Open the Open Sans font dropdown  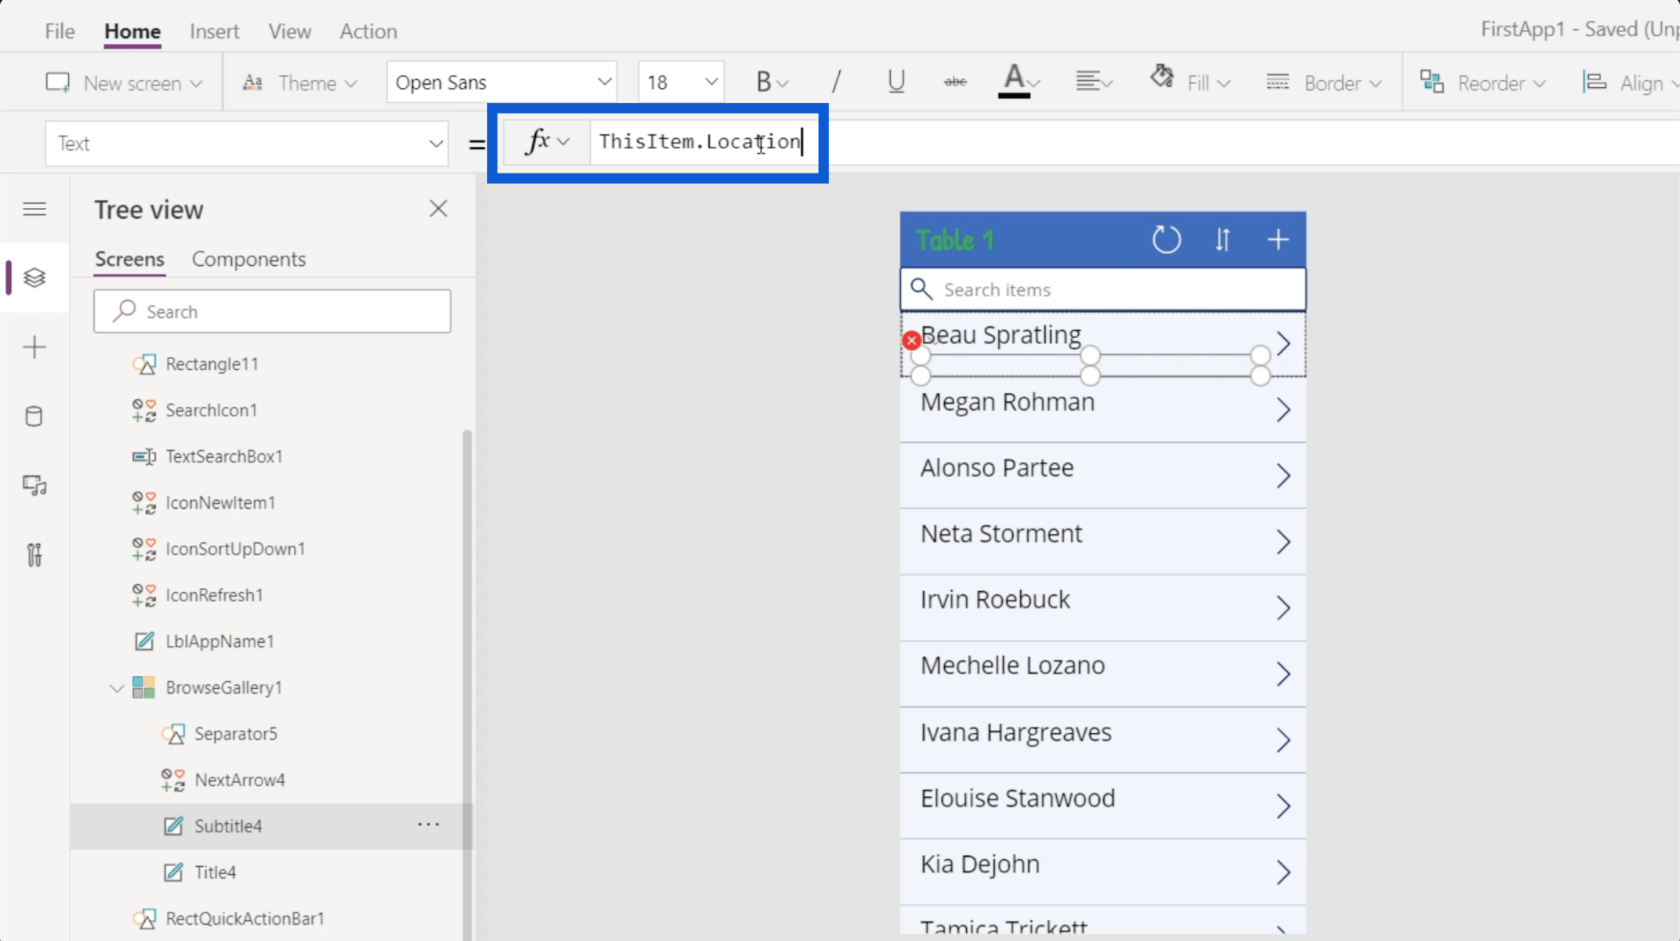click(502, 82)
